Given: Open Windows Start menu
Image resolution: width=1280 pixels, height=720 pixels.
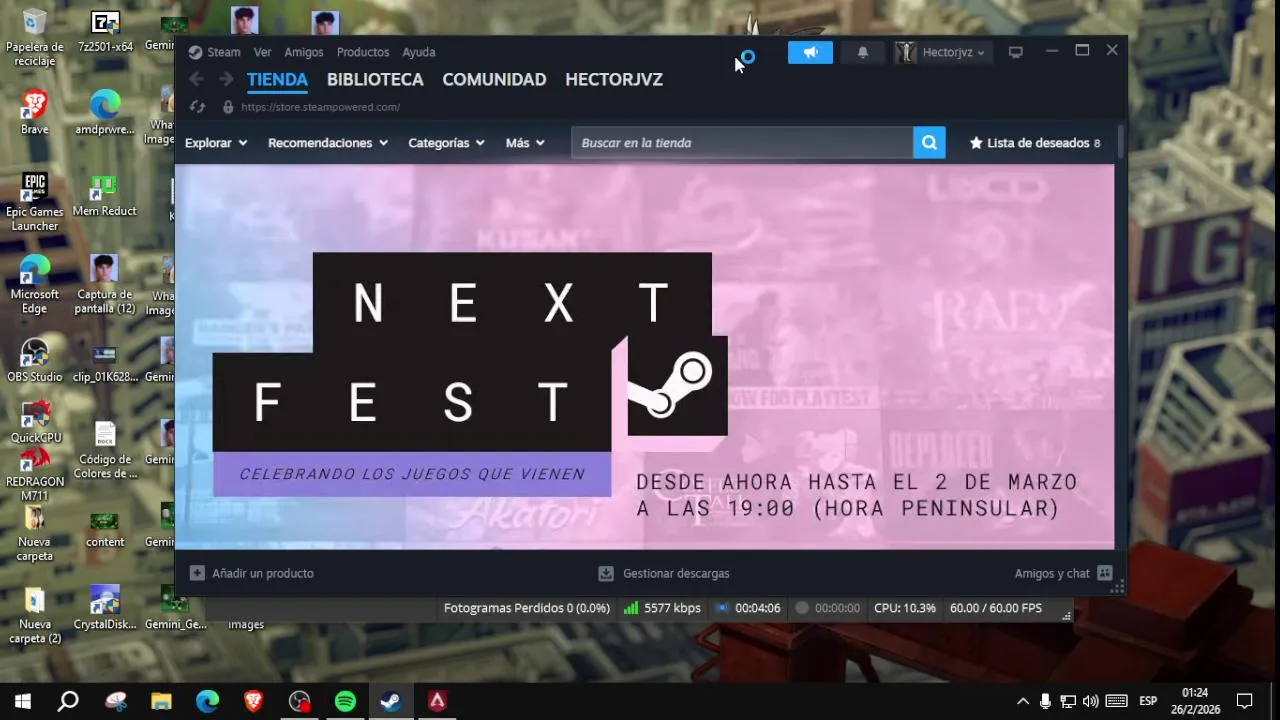Looking at the screenshot, I should click(x=22, y=701).
